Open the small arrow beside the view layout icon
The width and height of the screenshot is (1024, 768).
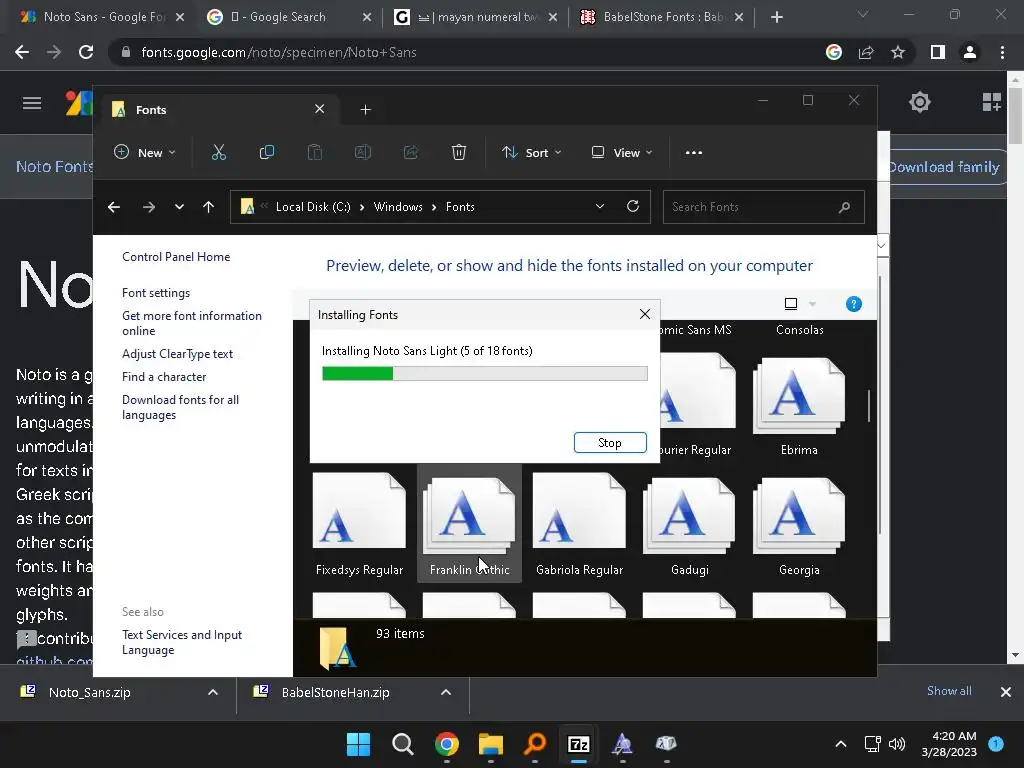(812, 304)
